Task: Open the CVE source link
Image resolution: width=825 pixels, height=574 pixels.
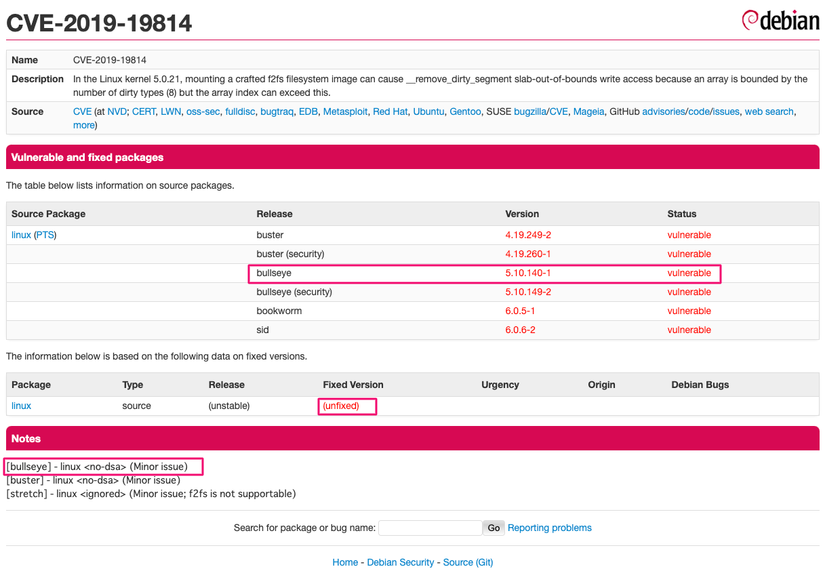Action: 82,112
